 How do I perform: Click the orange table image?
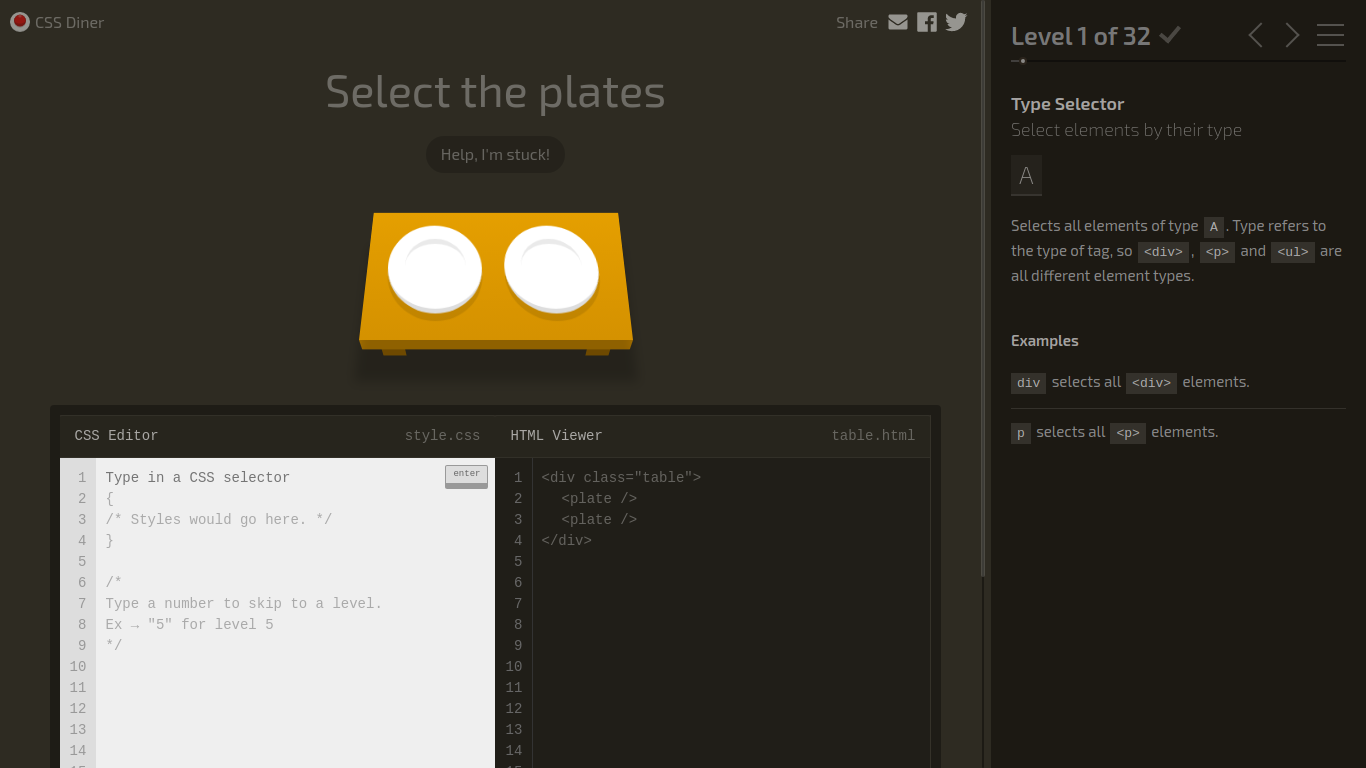click(495, 282)
